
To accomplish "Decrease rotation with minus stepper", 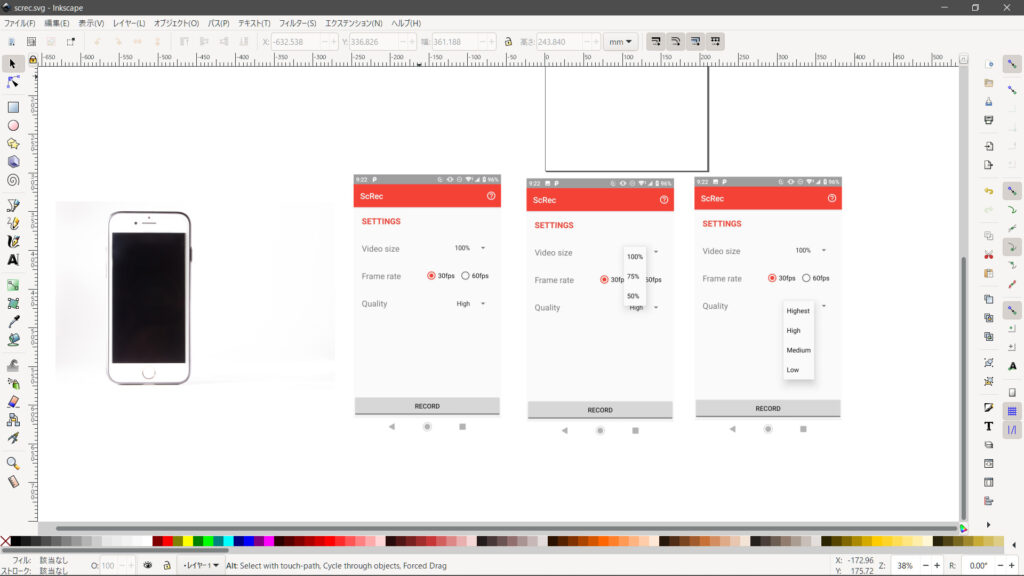I will 1000,566.
